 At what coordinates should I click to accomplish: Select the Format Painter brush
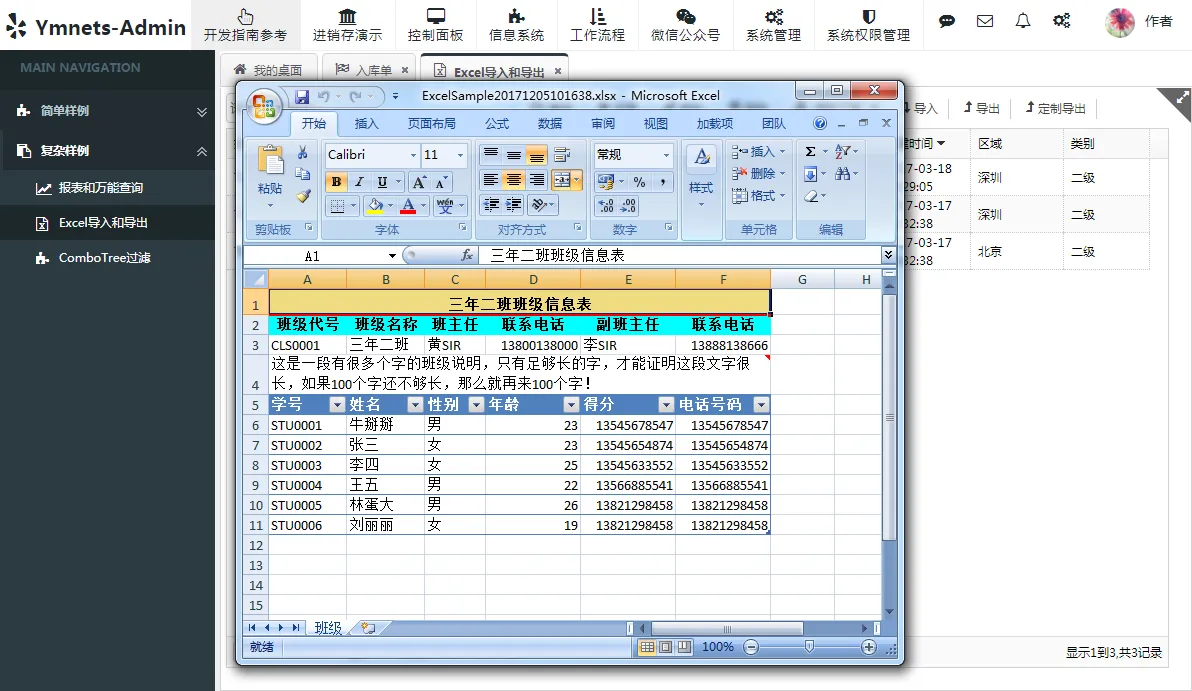coord(303,195)
